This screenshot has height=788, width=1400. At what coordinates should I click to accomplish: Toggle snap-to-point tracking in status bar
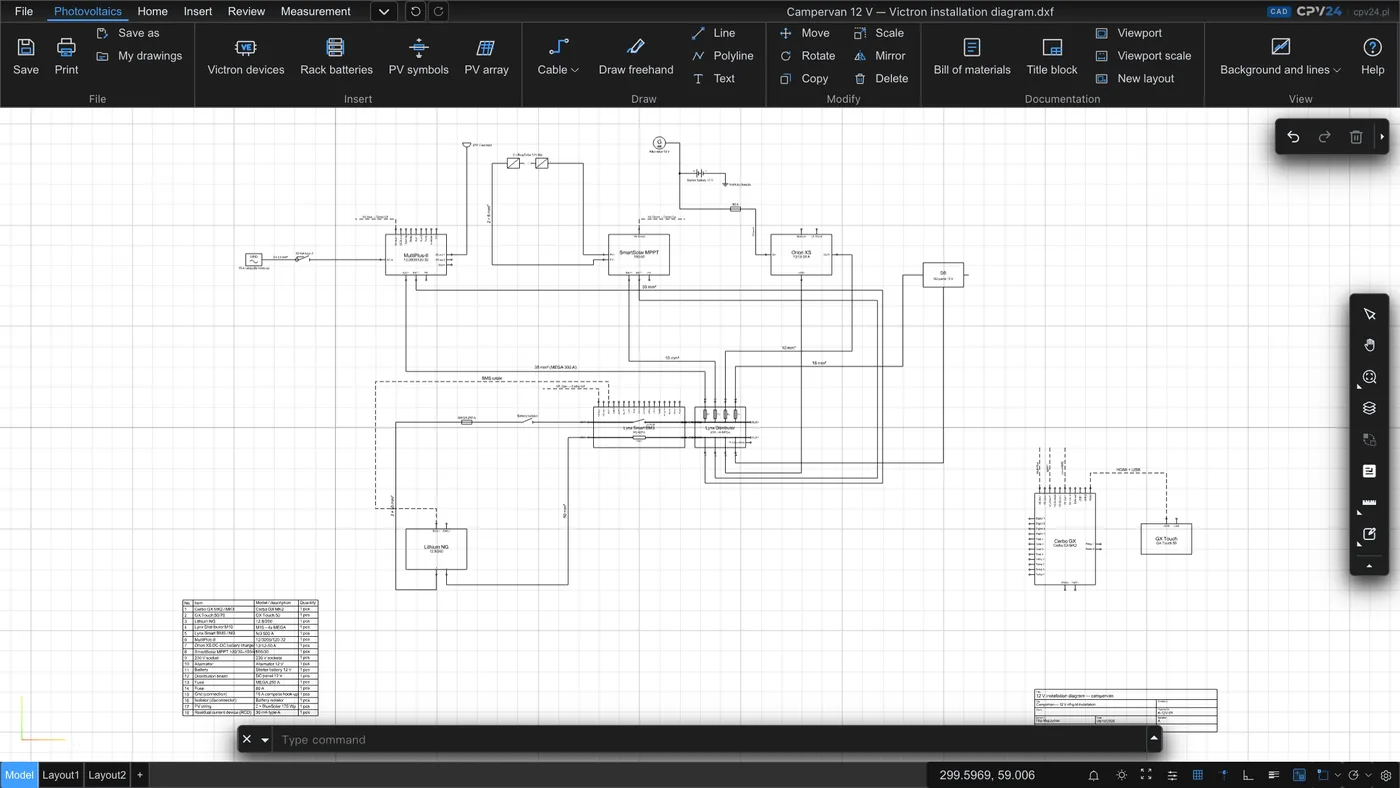coord(1224,775)
